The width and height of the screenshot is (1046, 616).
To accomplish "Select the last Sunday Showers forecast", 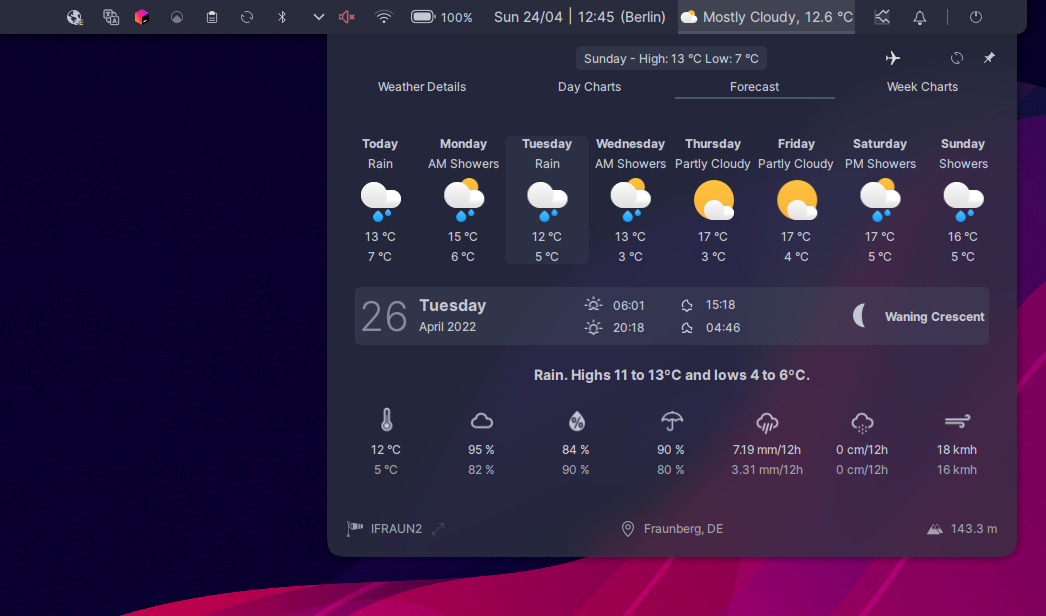I will pyautogui.click(x=963, y=200).
